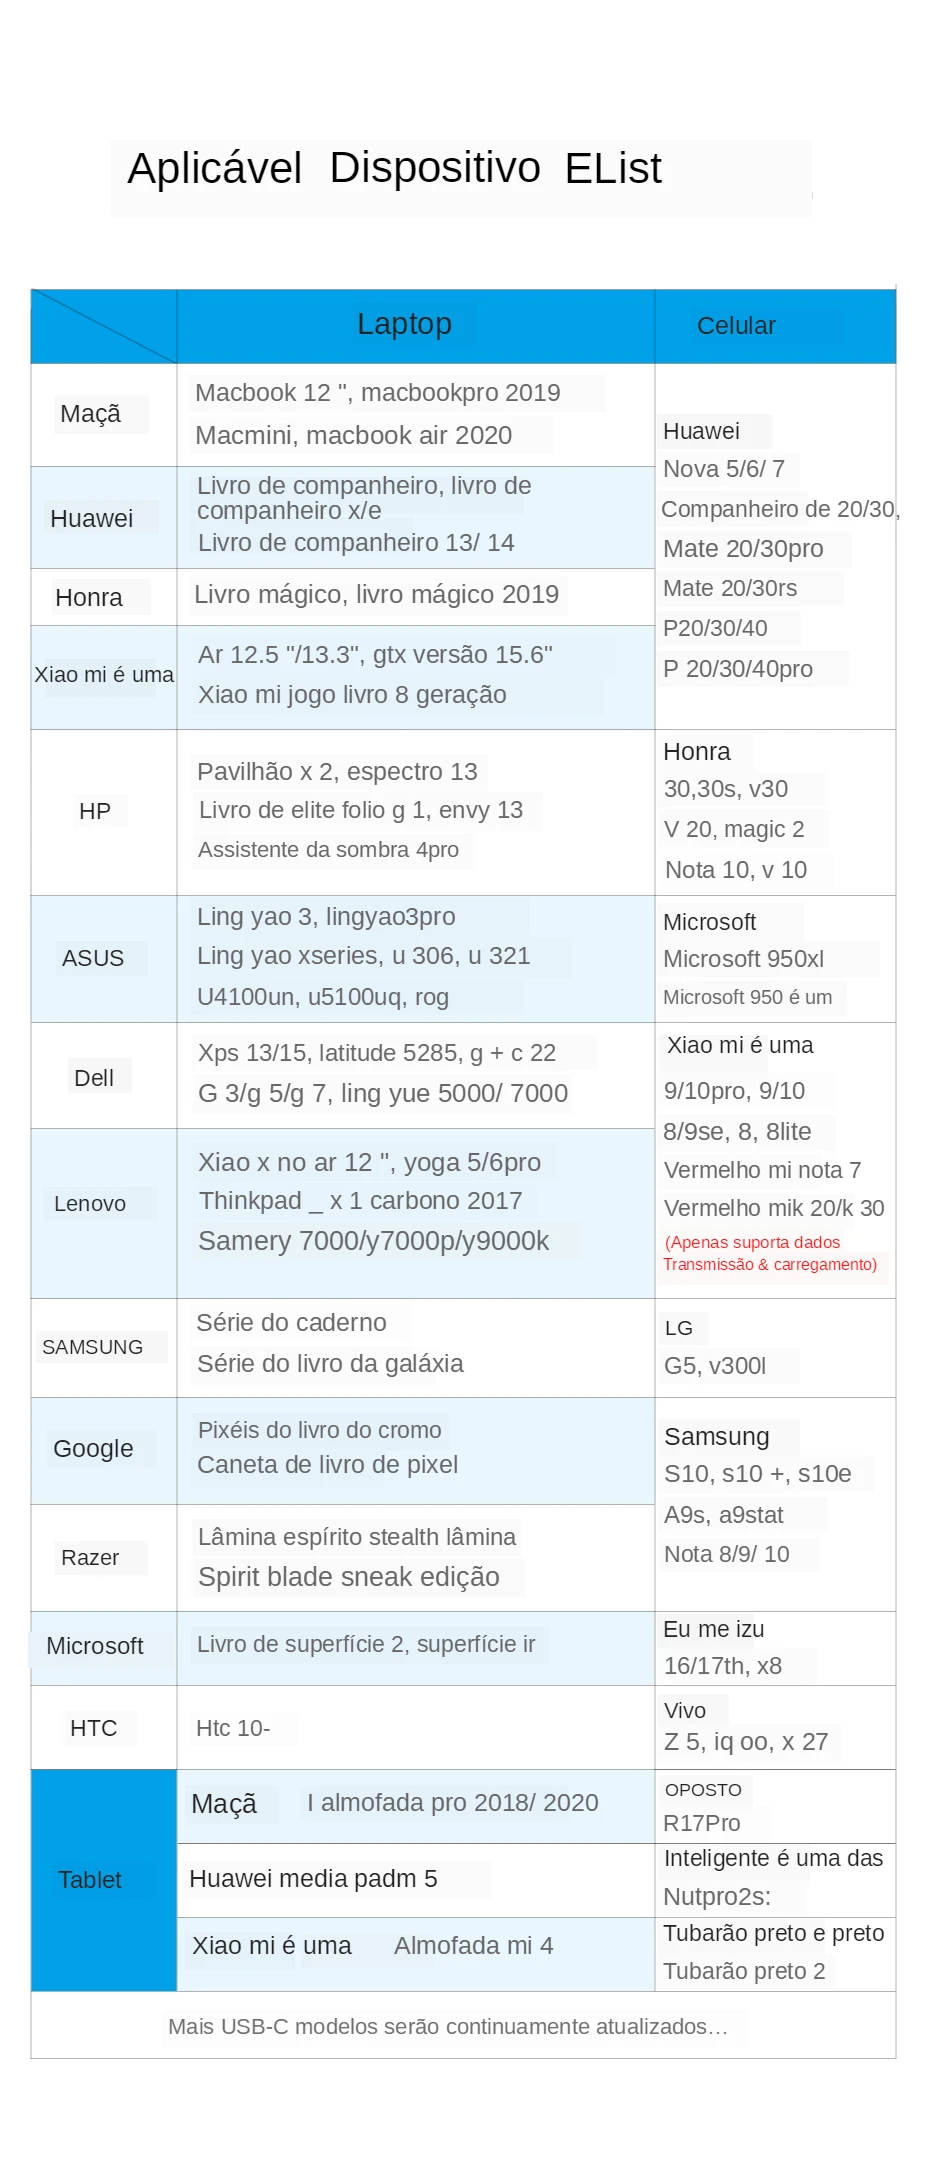Screen dimensions: 929x2162
Task: Click the 'Mate 20/30pro' phone entry
Action: click(743, 548)
